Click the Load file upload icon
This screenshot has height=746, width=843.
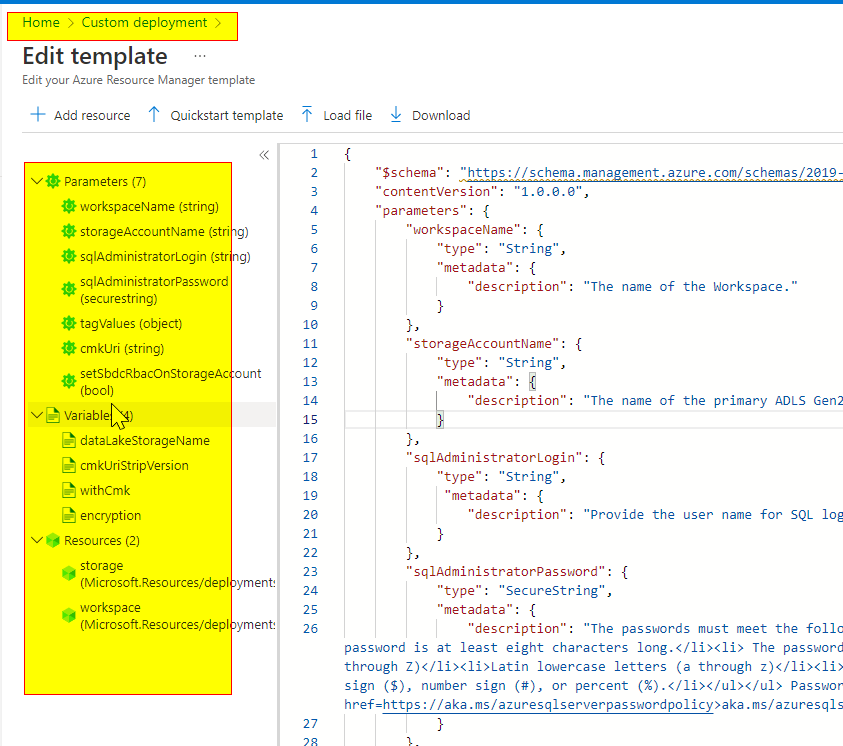pos(307,114)
